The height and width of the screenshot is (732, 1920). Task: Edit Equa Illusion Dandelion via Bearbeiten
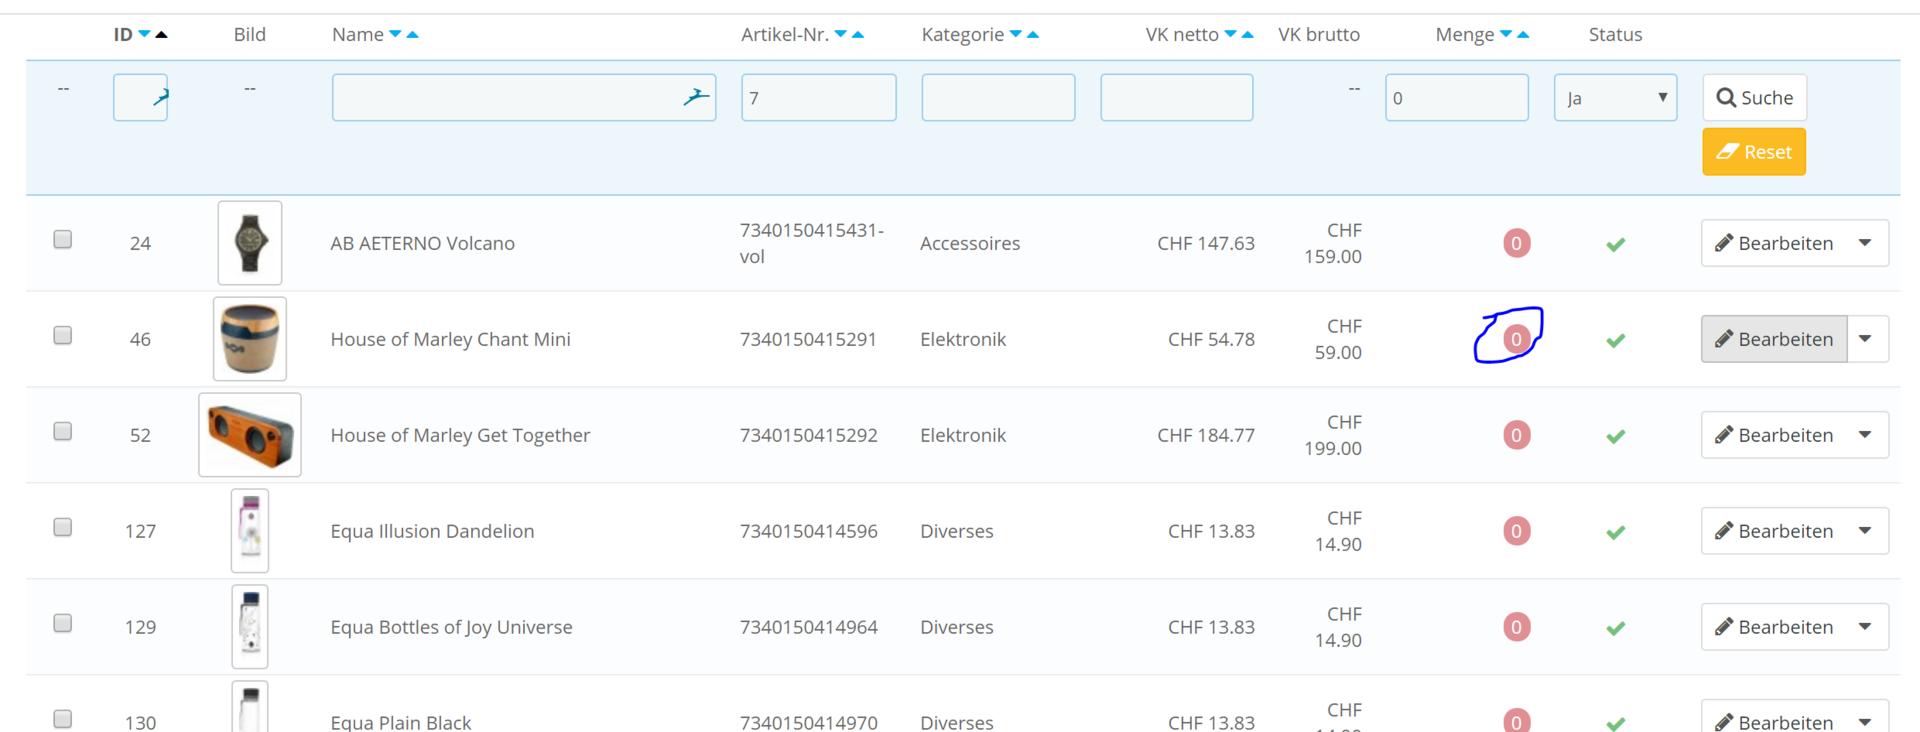point(1774,531)
